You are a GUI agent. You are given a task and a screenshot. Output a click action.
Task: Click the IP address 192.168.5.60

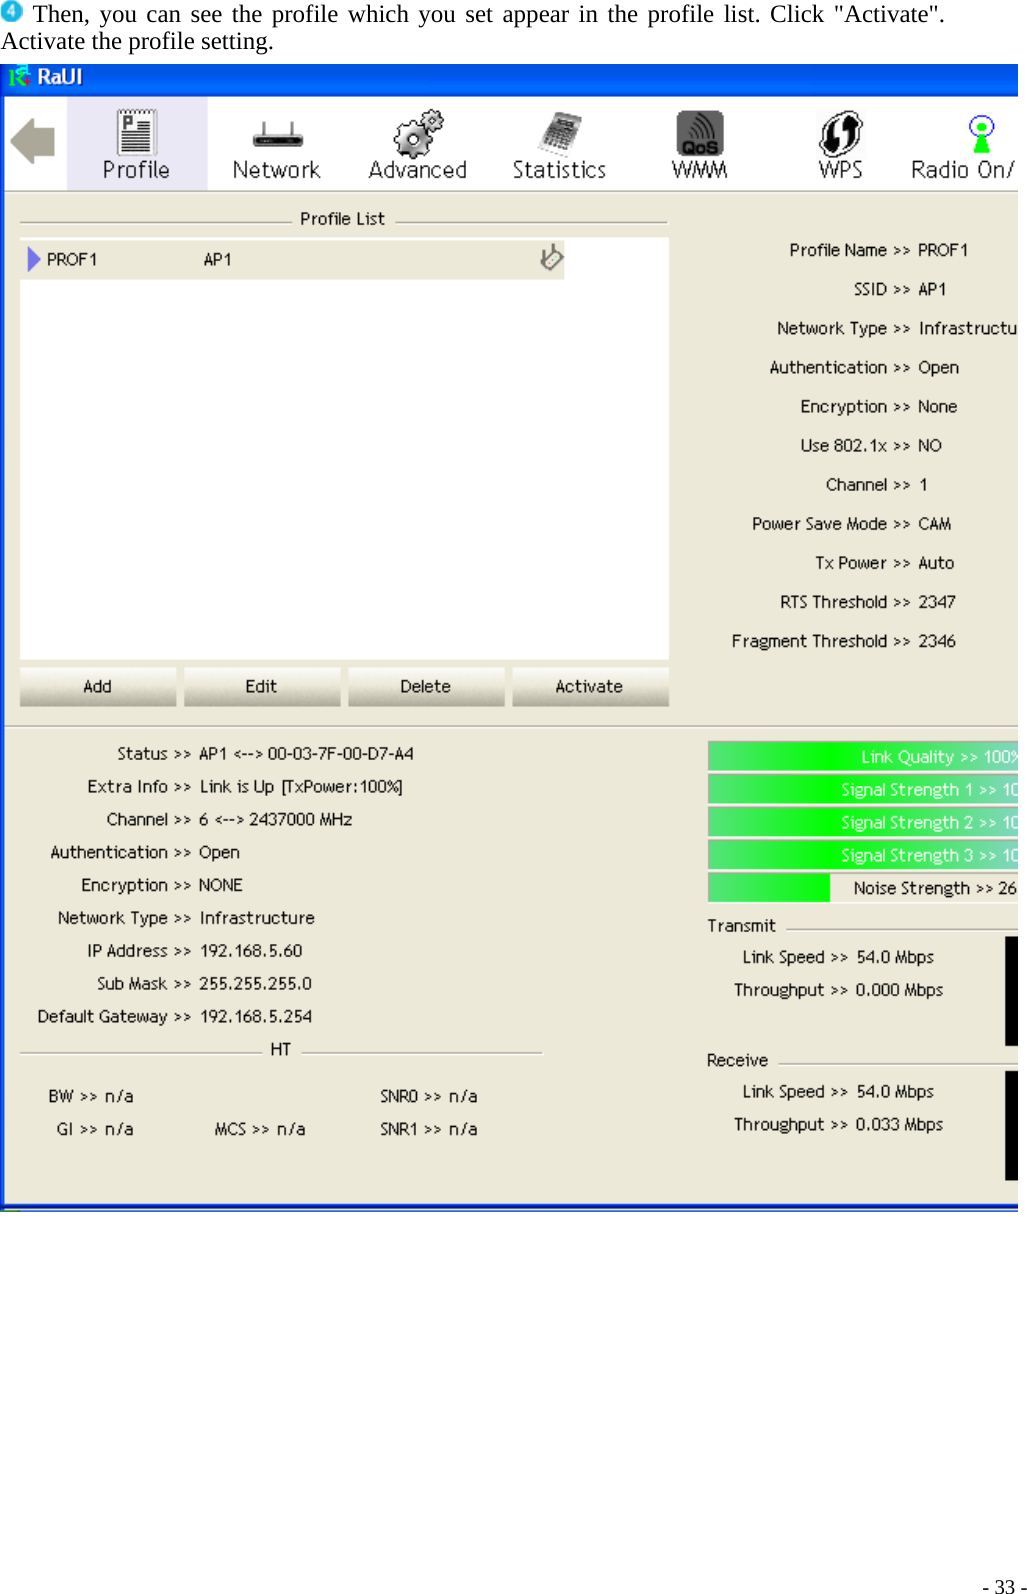(251, 951)
